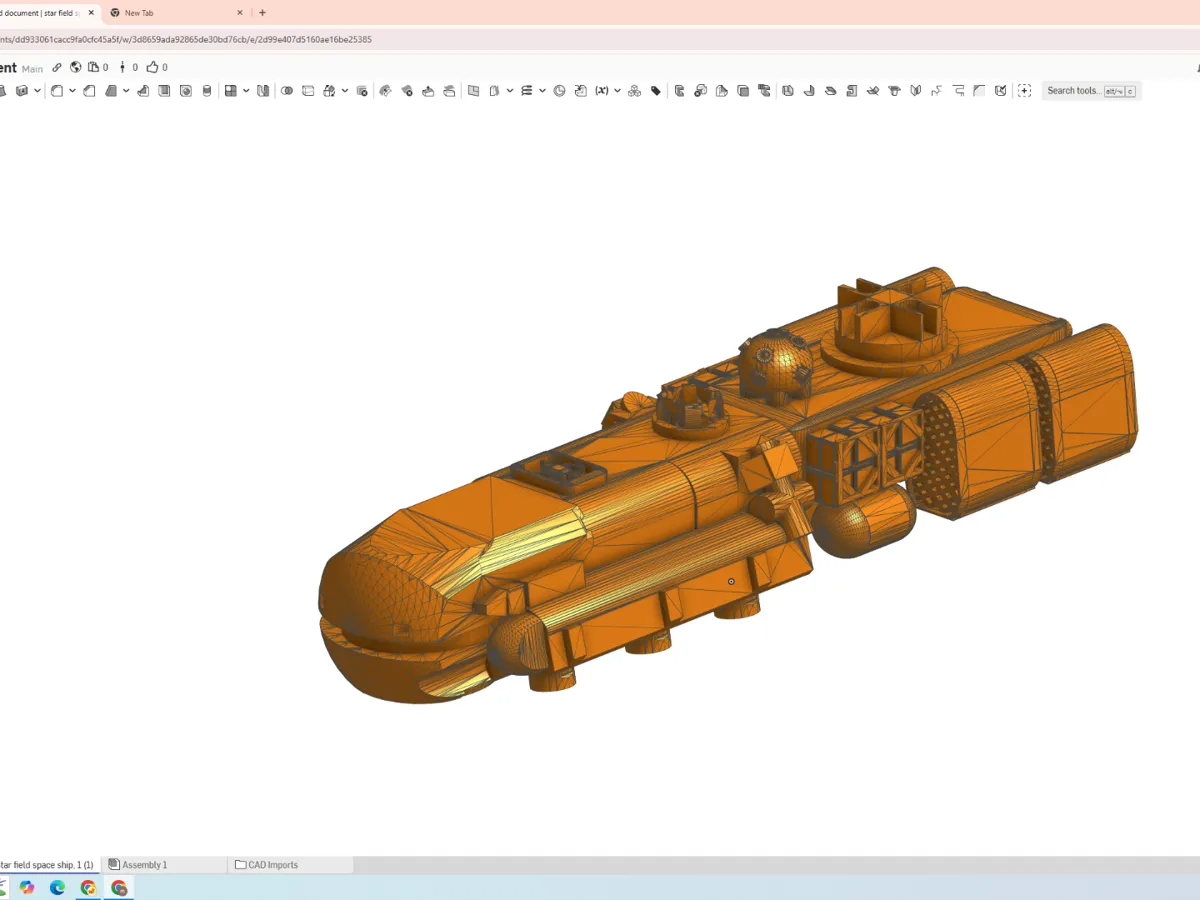
Task: Click the follow document pin icon
Action: 122,67
